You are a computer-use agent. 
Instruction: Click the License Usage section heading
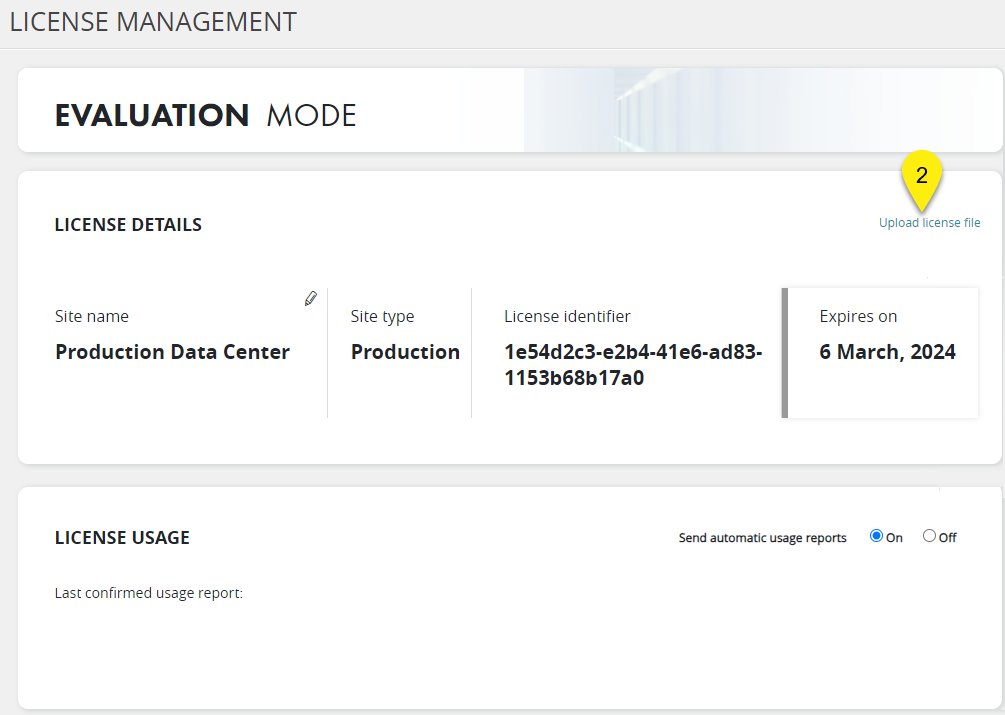click(x=122, y=538)
